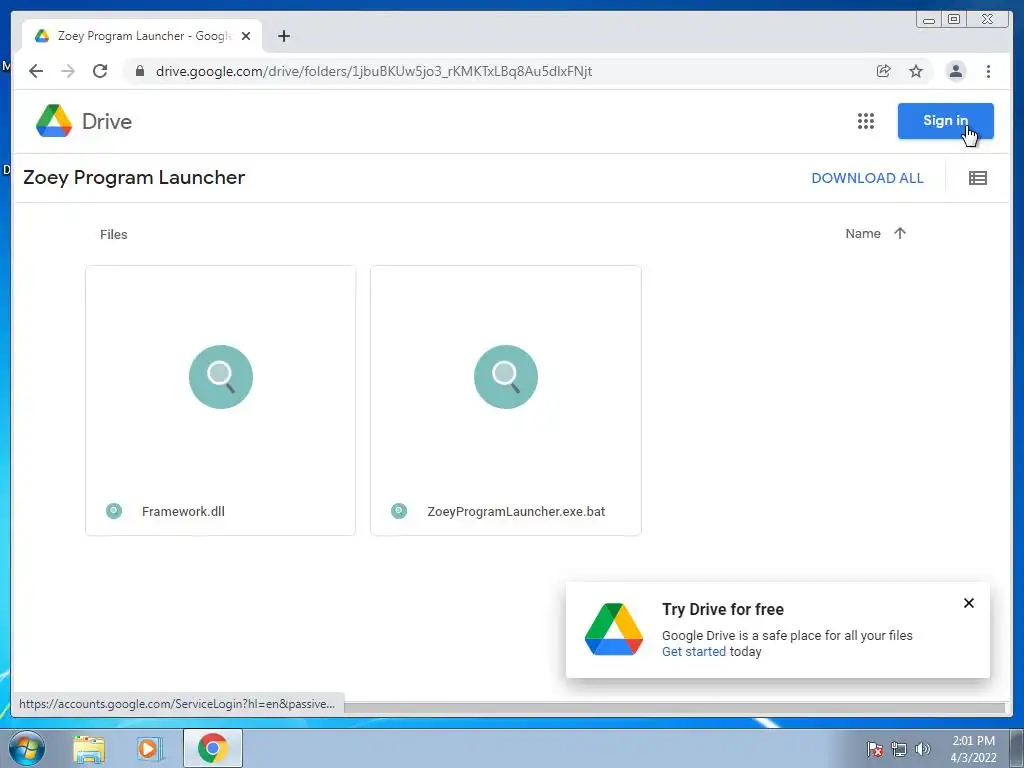
Task: Select the Zoey Program Launcher browser tab
Action: pos(142,36)
